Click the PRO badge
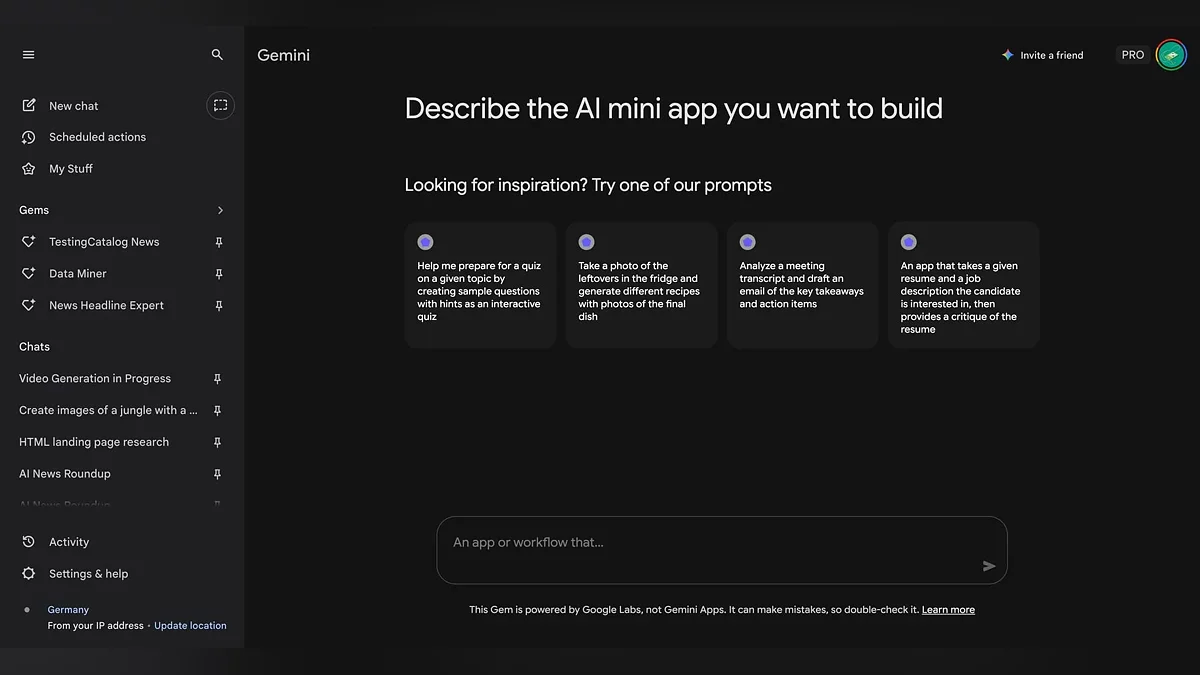 pos(1133,55)
